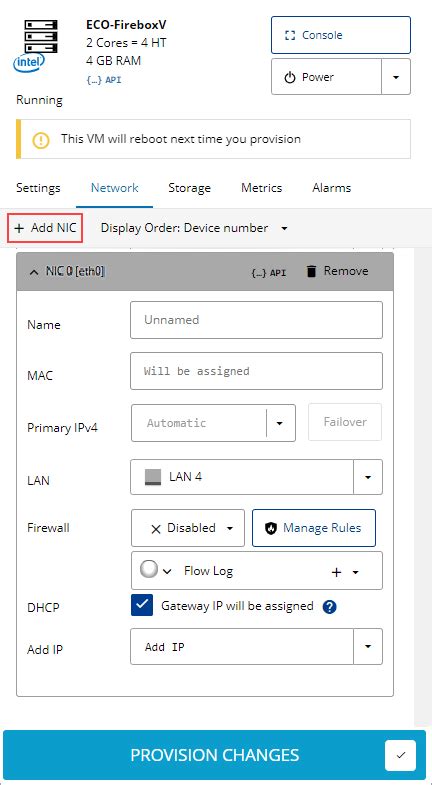The height and width of the screenshot is (785, 432).
Task: Switch to the Storage tab
Action: 189,188
